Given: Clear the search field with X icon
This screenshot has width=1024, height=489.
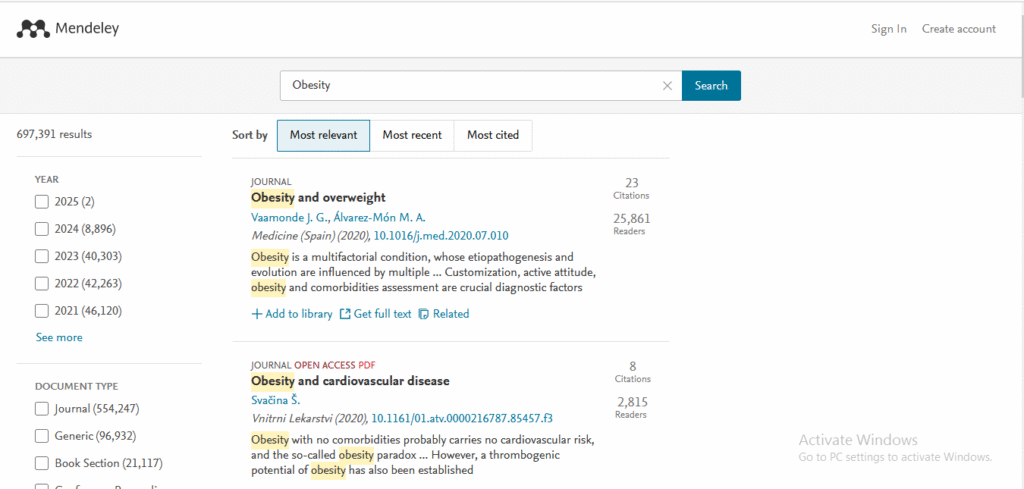Looking at the screenshot, I should pos(667,86).
